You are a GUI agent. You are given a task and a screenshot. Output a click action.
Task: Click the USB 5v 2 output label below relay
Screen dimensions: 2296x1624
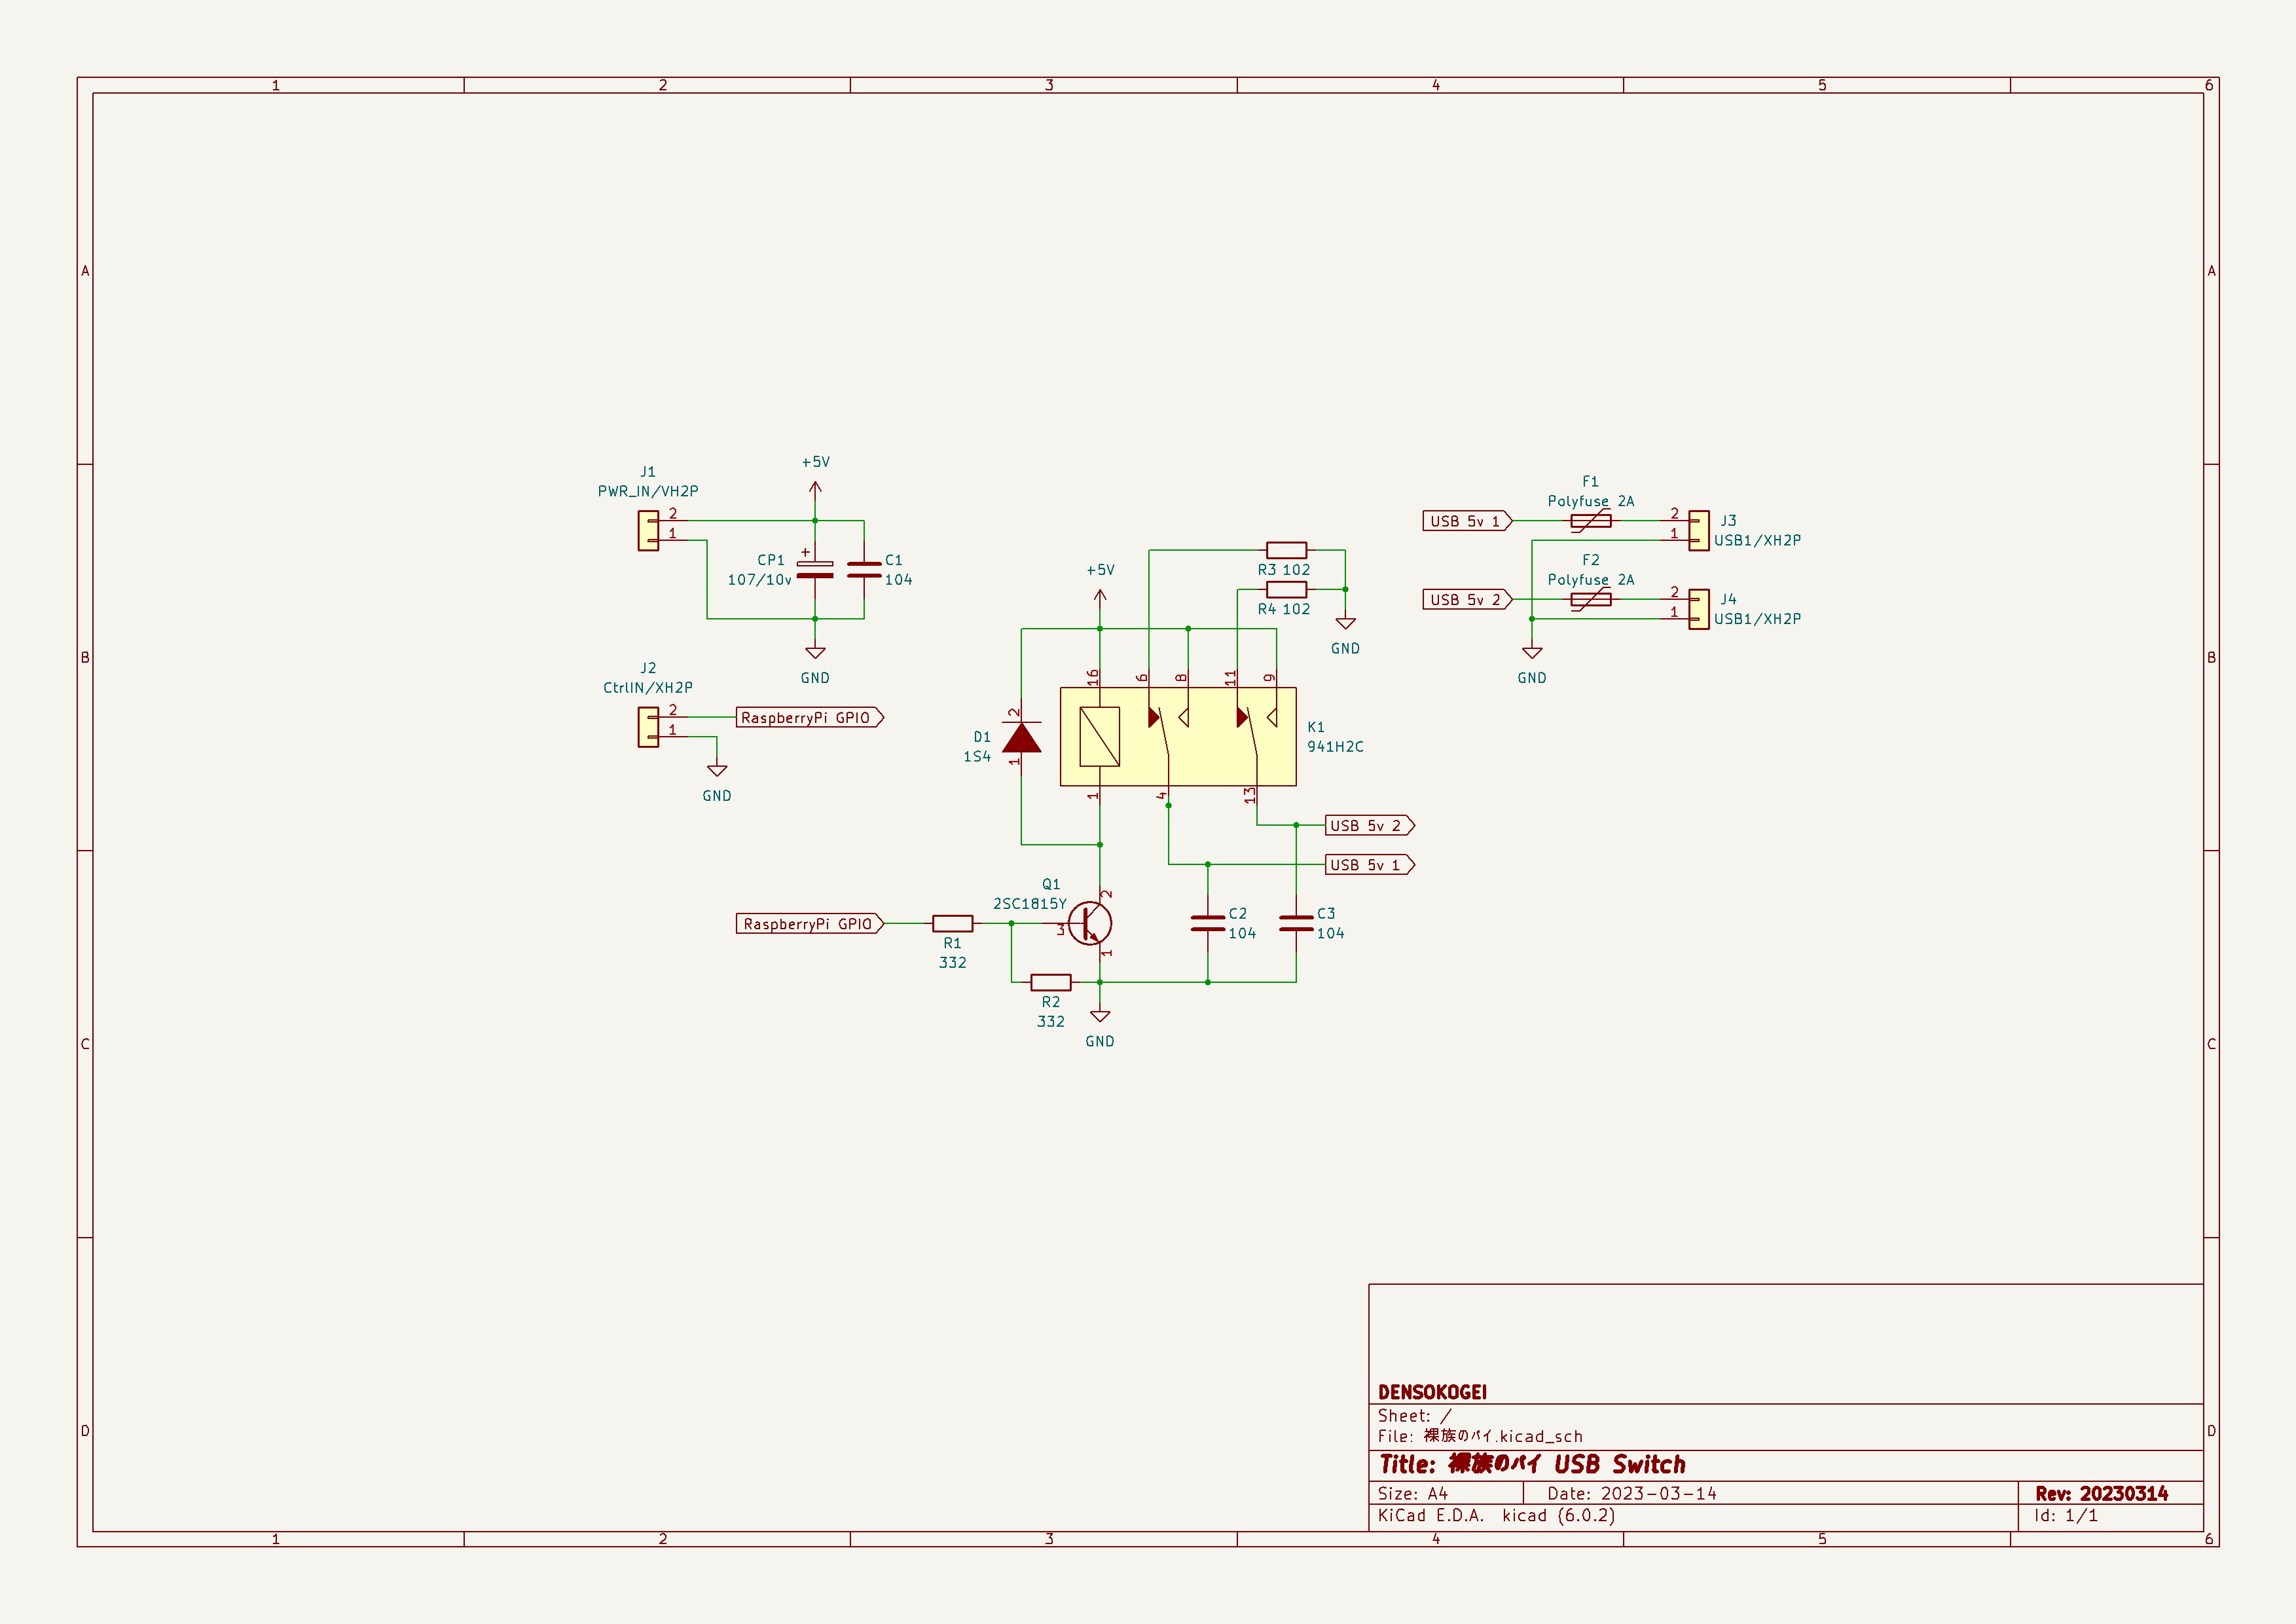click(1370, 825)
